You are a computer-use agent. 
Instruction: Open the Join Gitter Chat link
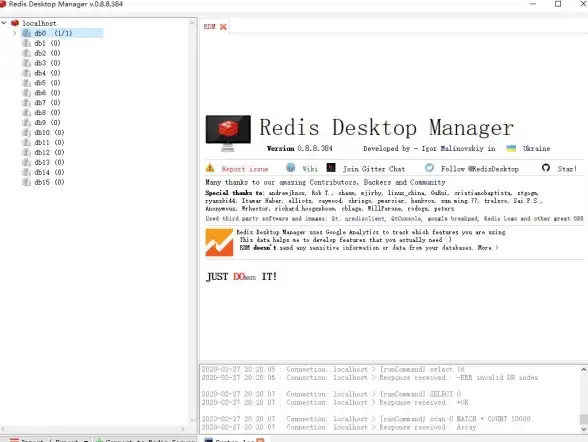pyautogui.click(x=374, y=169)
